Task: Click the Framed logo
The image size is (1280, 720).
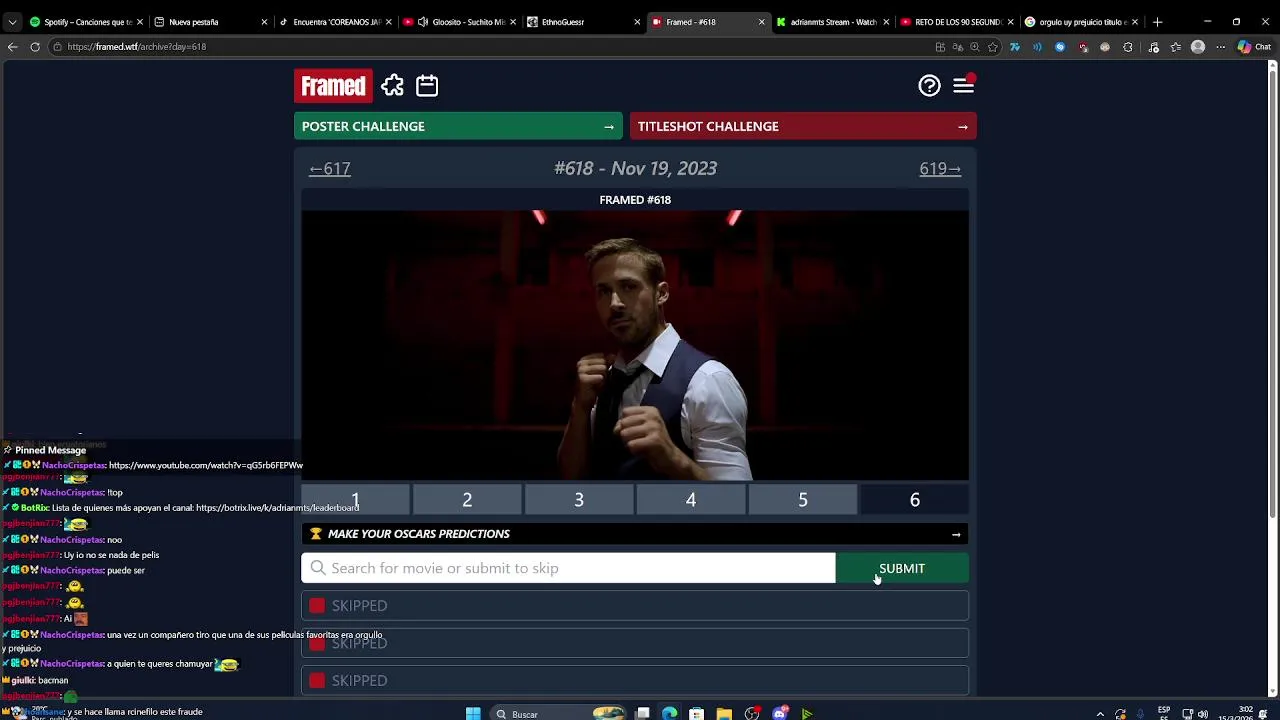Action: (x=334, y=86)
